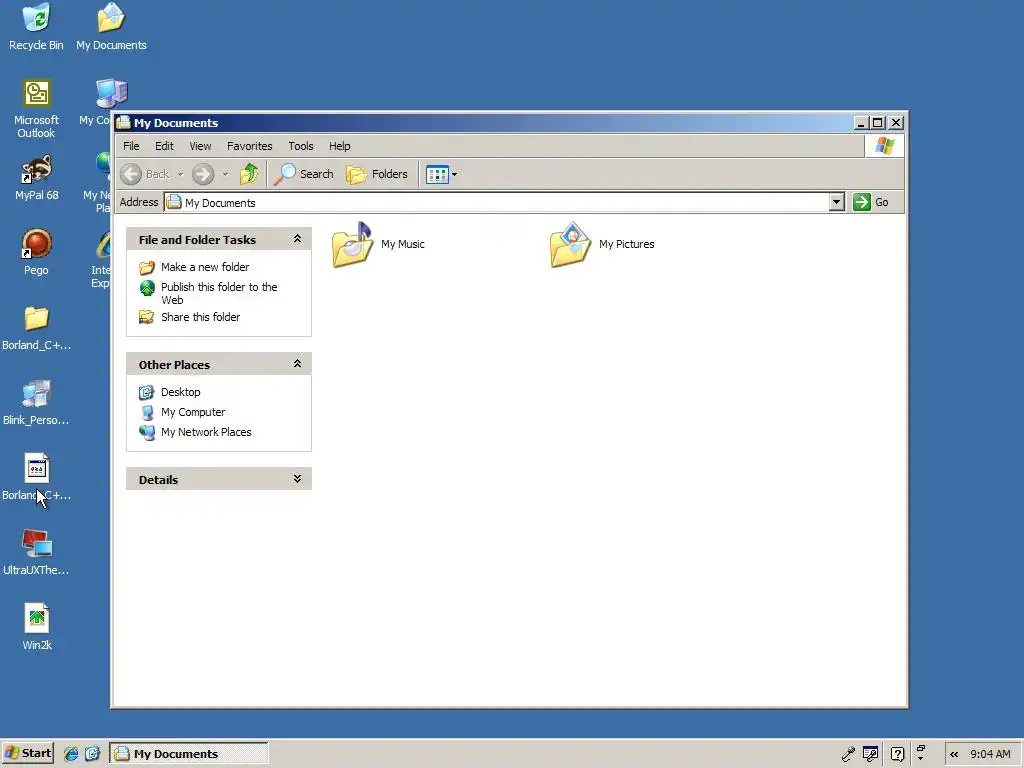Click My Documents taskbar button
The image size is (1024, 768).
point(189,754)
